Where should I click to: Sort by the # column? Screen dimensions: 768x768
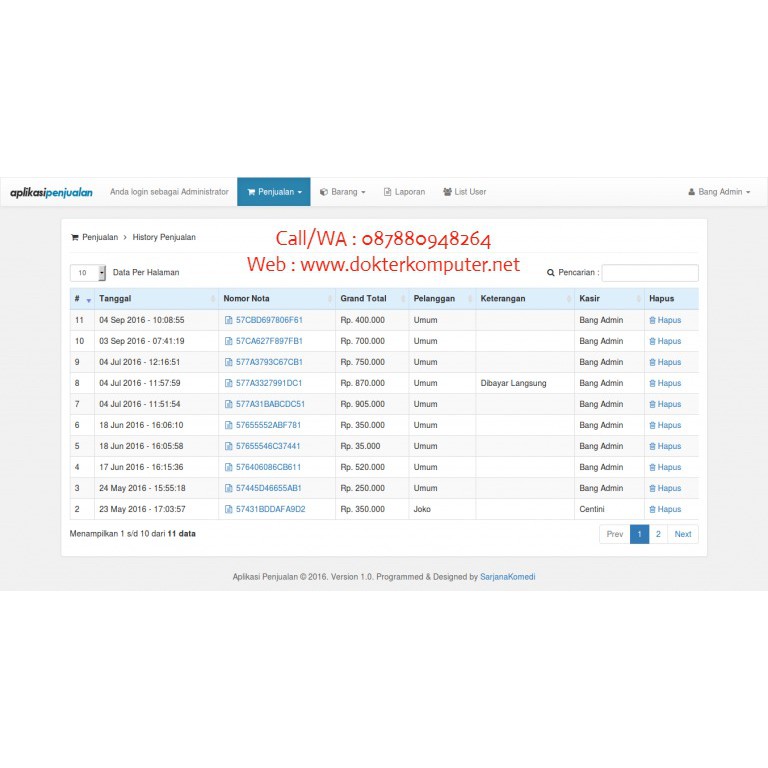[82, 299]
